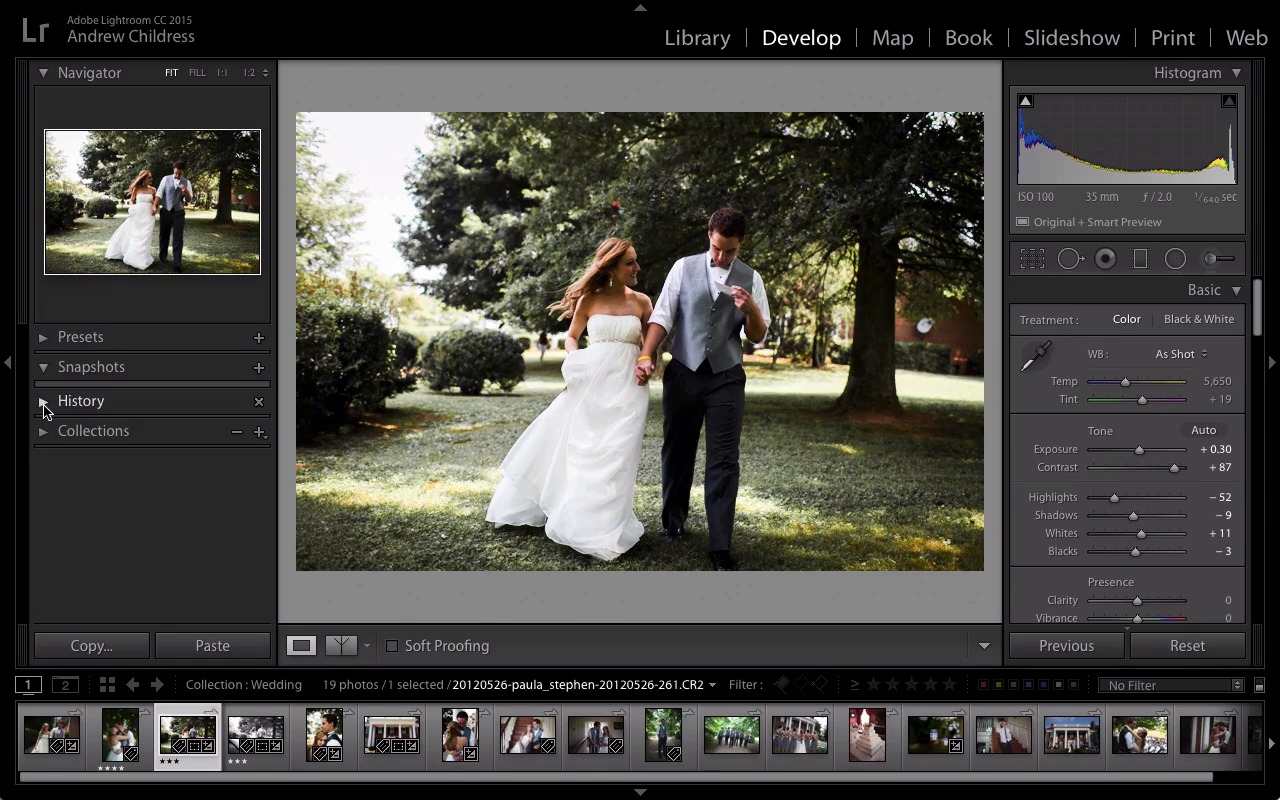Viewport: 1280px width, 800px height.
Task: Expand the Collections panel
Action: point(43,432)
